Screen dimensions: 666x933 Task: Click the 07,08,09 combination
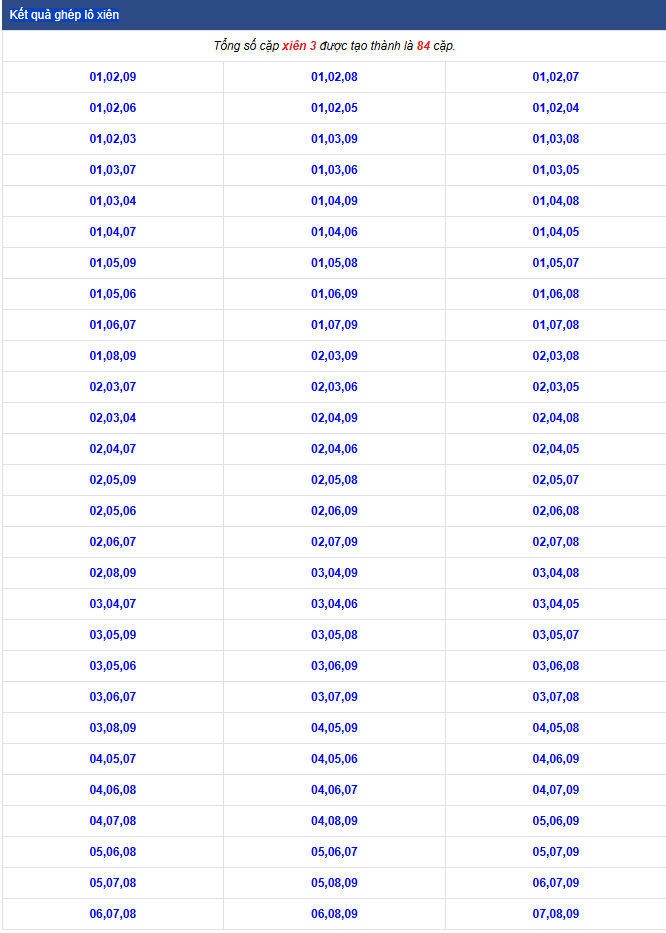point(555,914)
